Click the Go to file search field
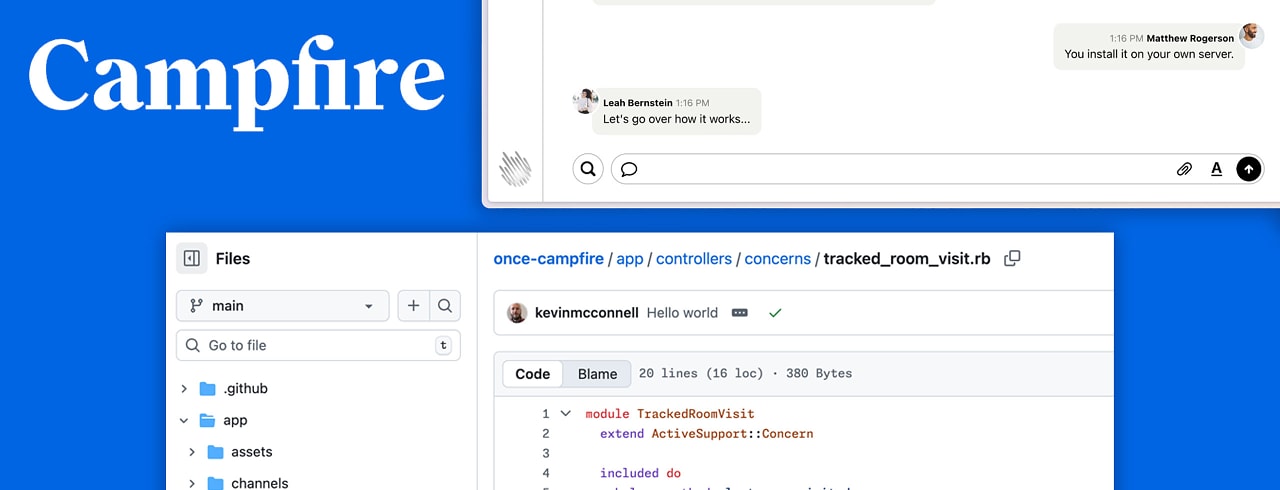 318,345
